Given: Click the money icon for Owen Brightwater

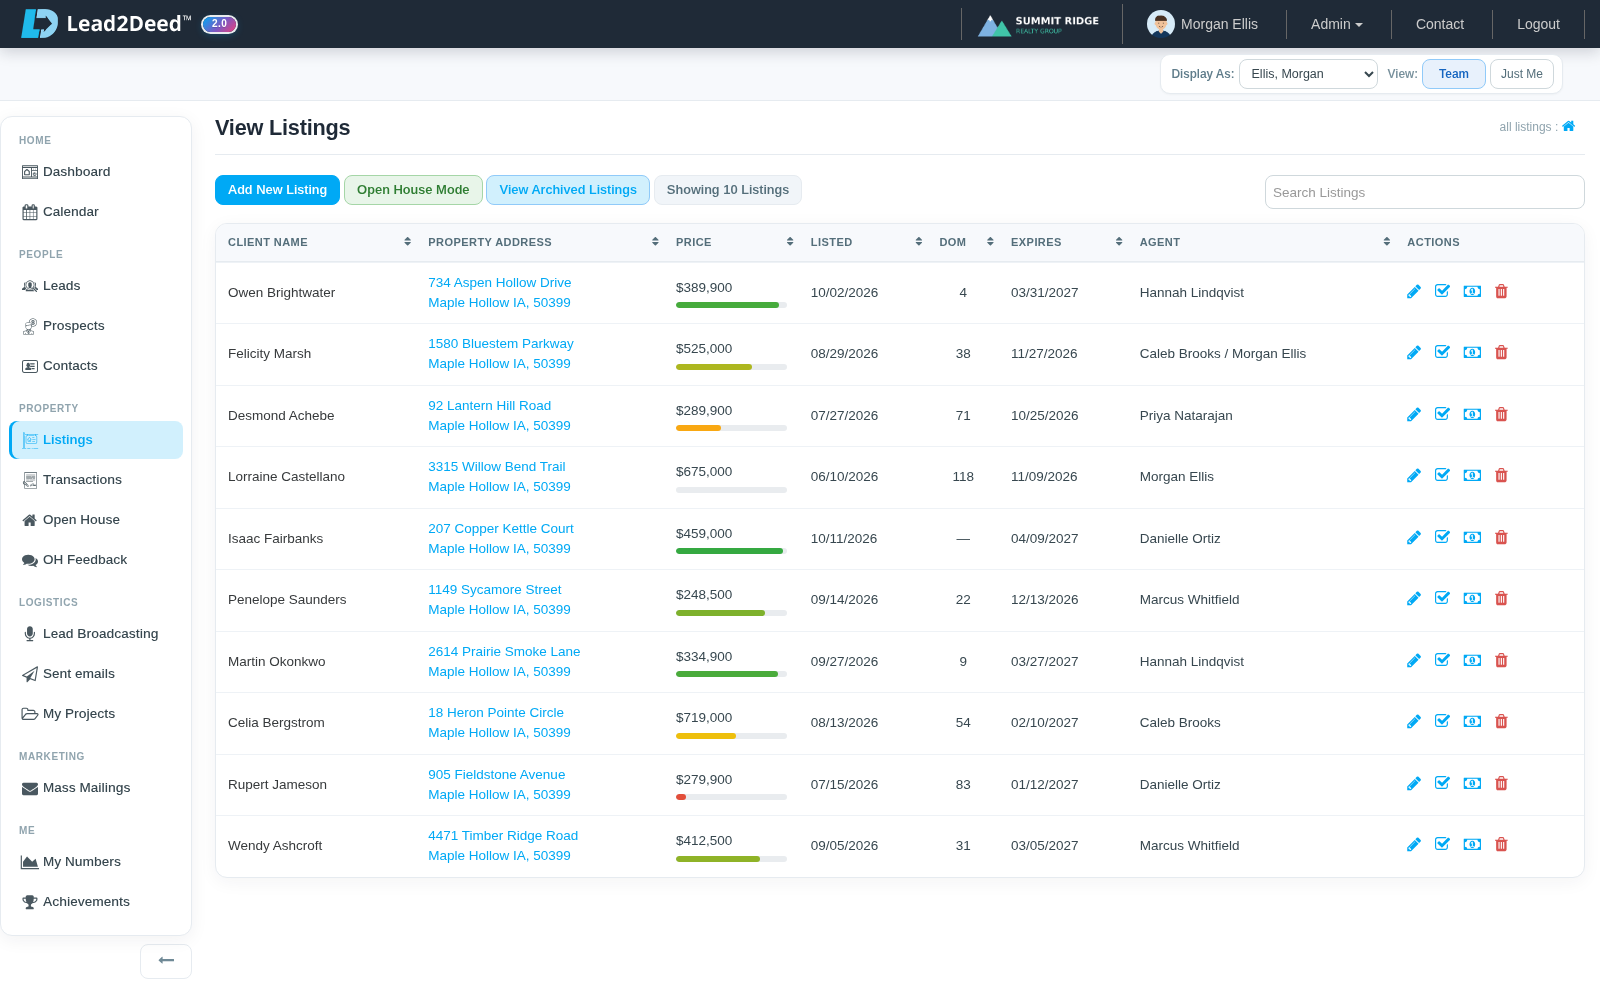Looking at the screenshot, I should 1472,291.
